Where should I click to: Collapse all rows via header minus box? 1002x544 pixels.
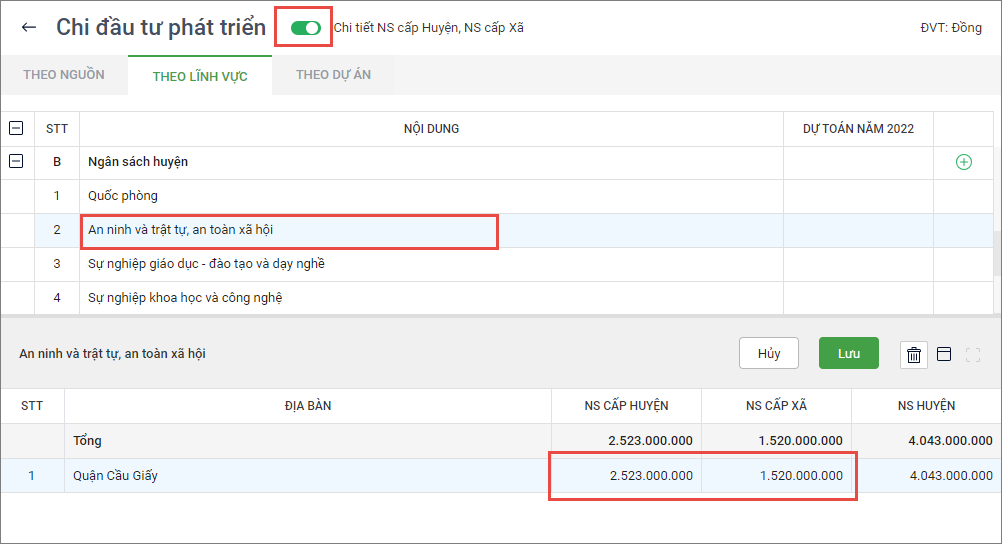(x=16, y=128)
